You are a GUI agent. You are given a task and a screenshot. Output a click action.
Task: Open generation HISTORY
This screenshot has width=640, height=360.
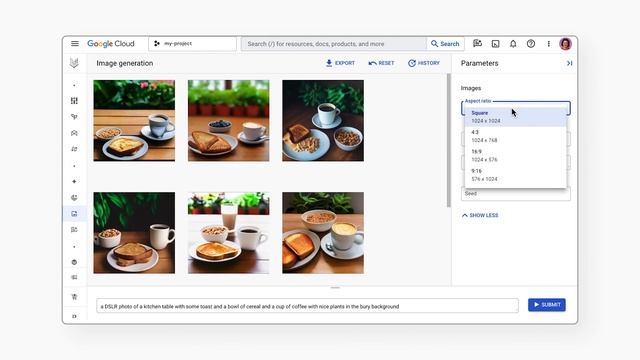(x=424, y=63)
